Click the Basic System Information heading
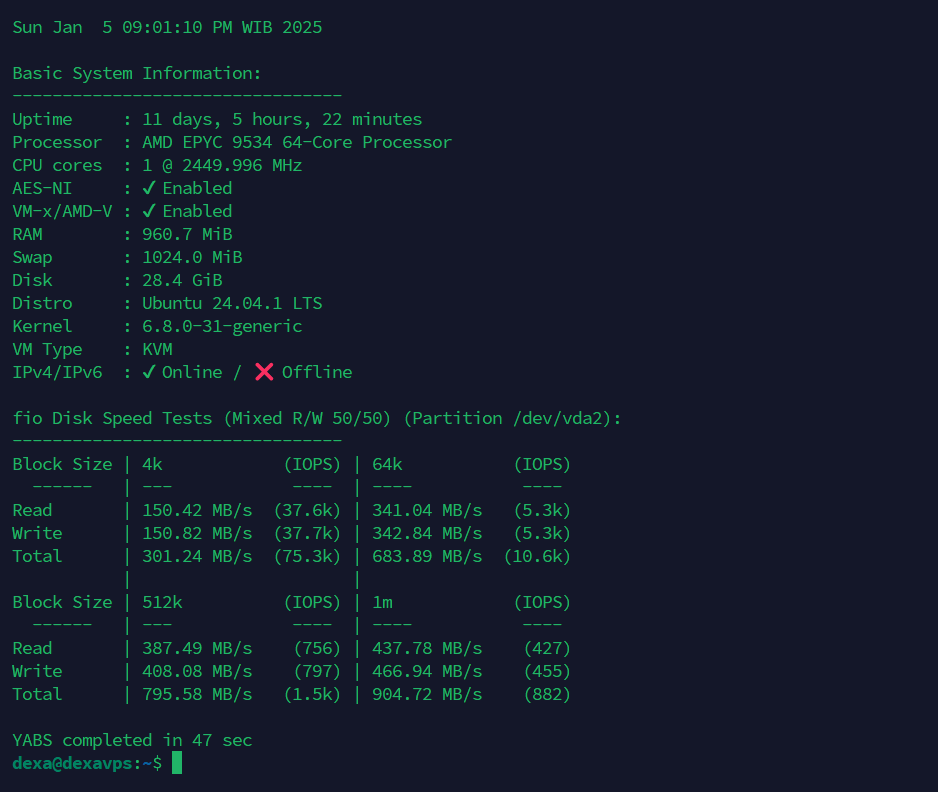 click(137, 73)
